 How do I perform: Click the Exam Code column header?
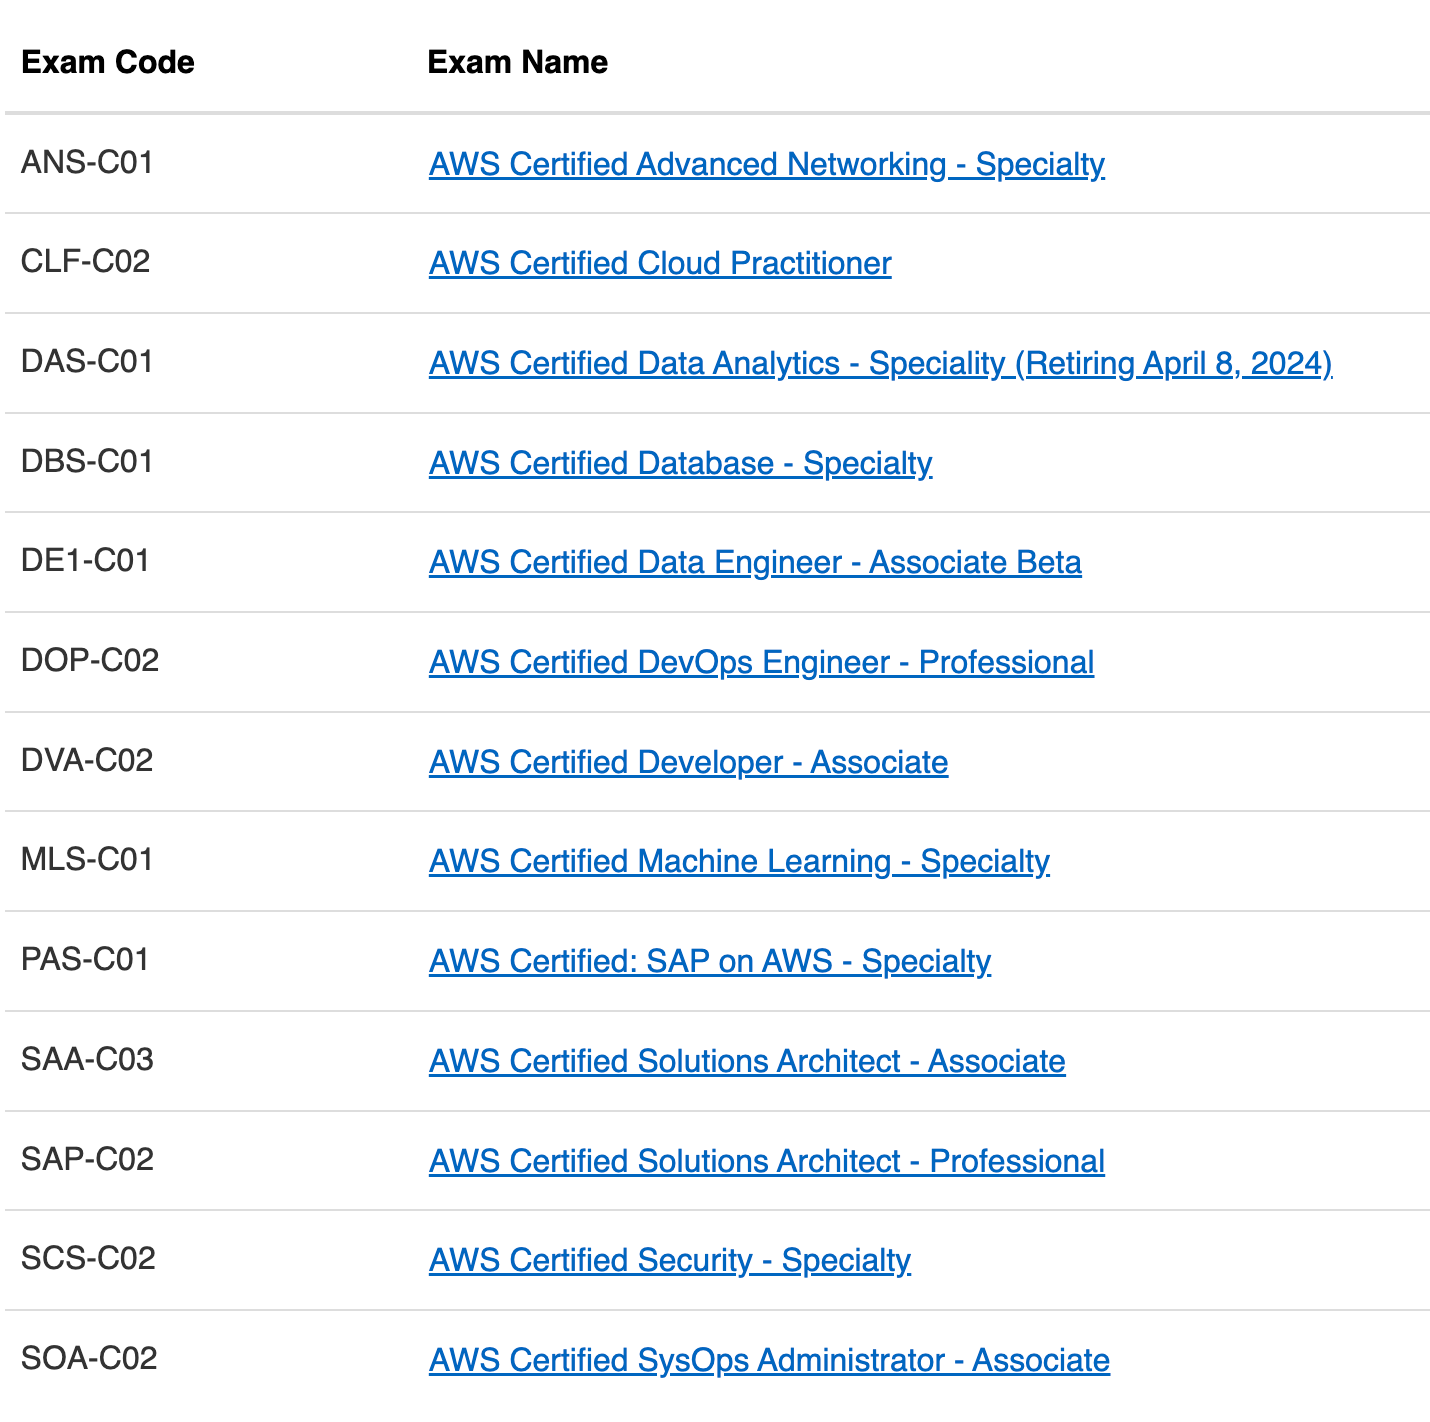pyautogui.click(x=108, y=62)
